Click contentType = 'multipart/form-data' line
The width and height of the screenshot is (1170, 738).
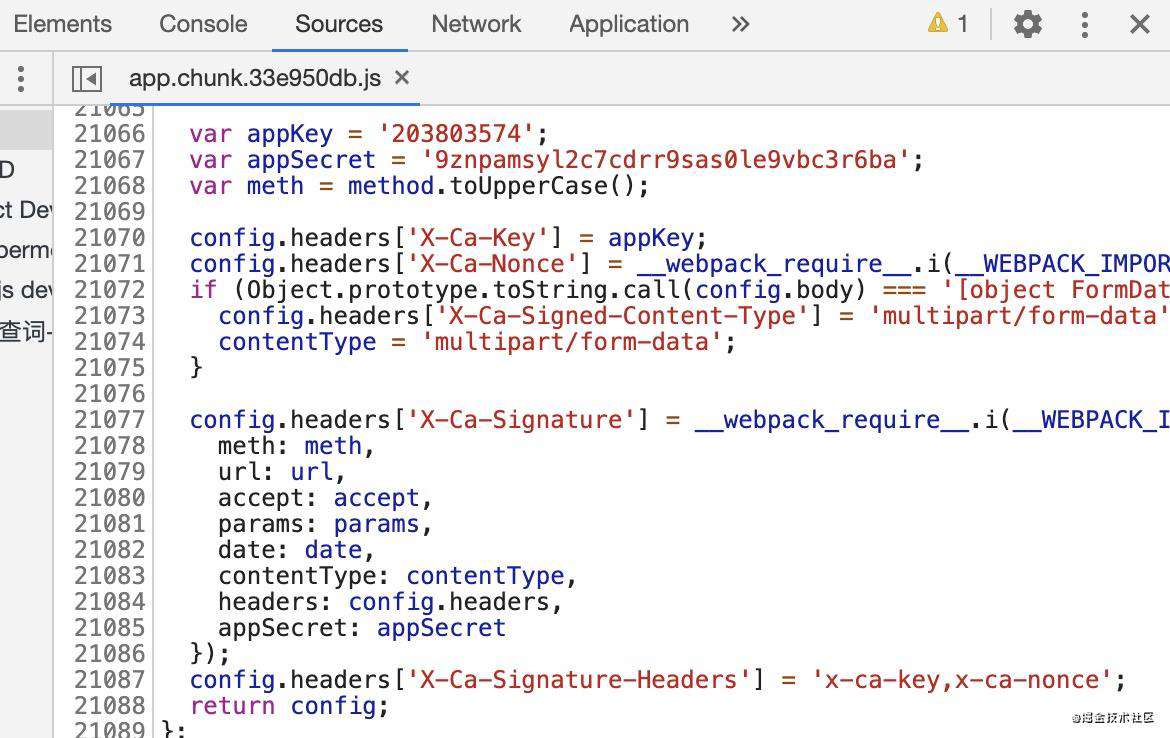[477, 342]
